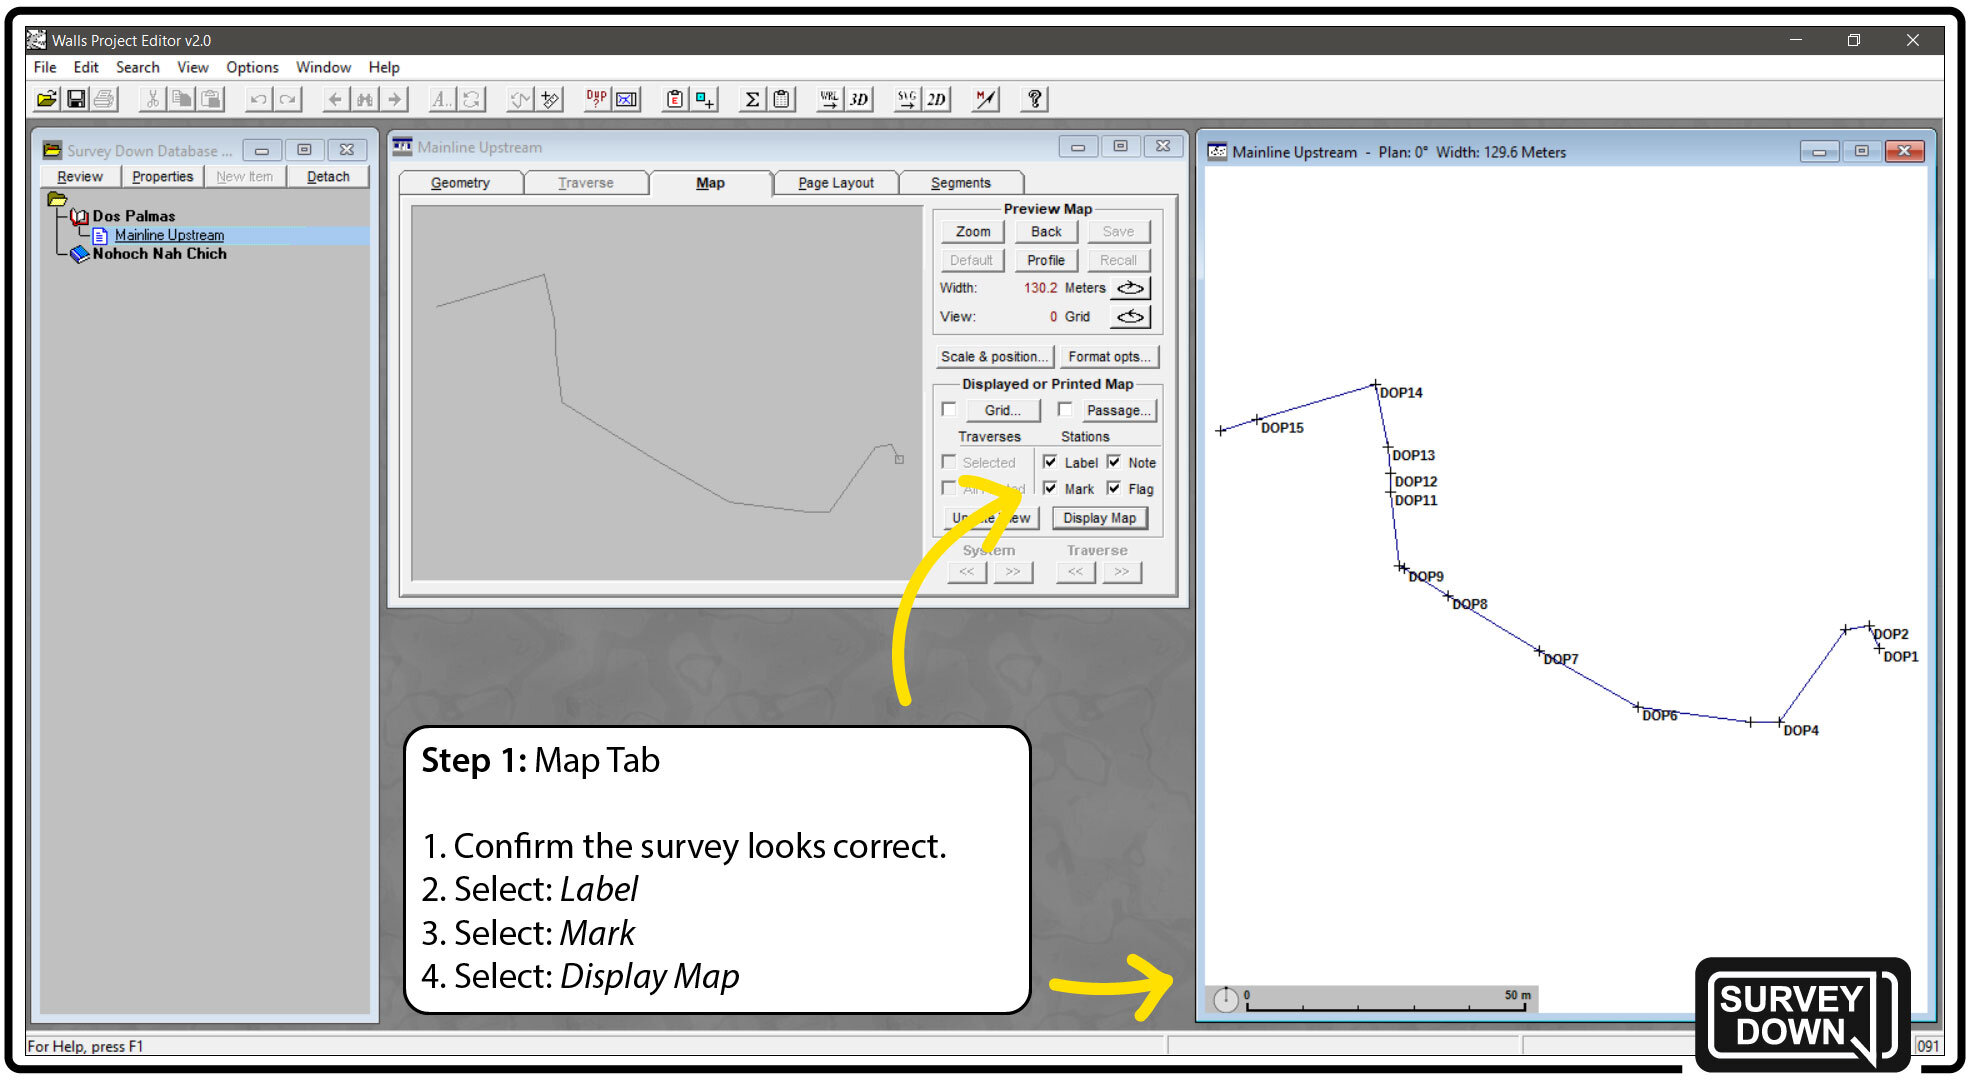
Task: Switch to the Page Layout tab
Action: click(836, 183)
